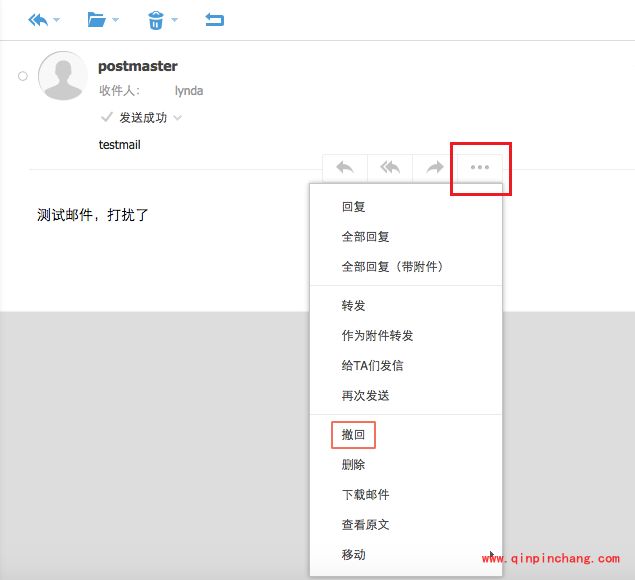Click the message body text 测试邮件，打扰了
Viewport: 635px width, 580px height.
(92, 215)
